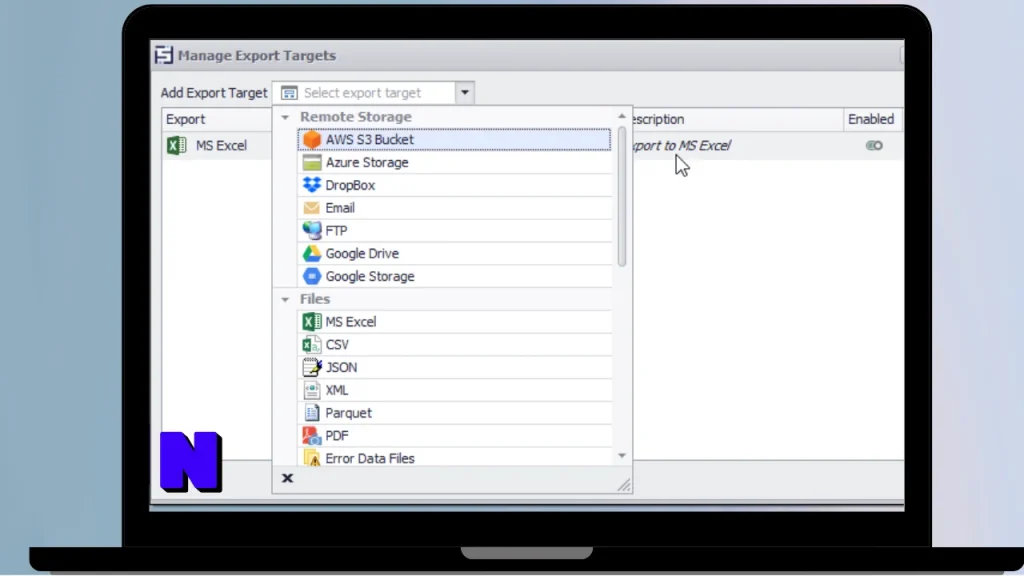Screen dimensions: 1024x576
Task: Select Google Drive in the list
Action: coord(454,253)
